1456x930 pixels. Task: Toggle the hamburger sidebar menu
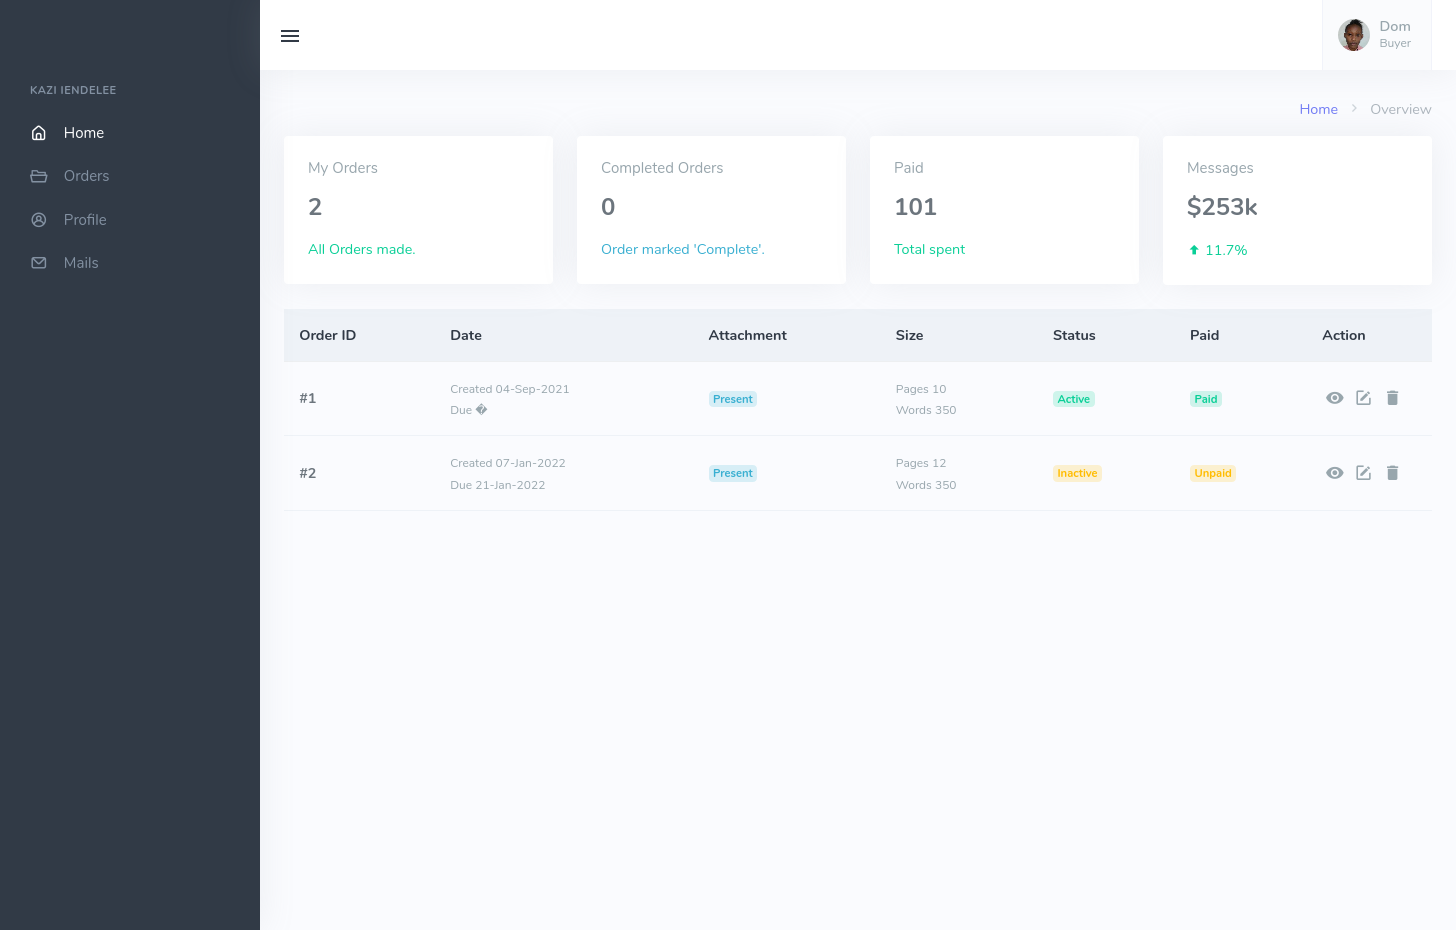(290, 36)
